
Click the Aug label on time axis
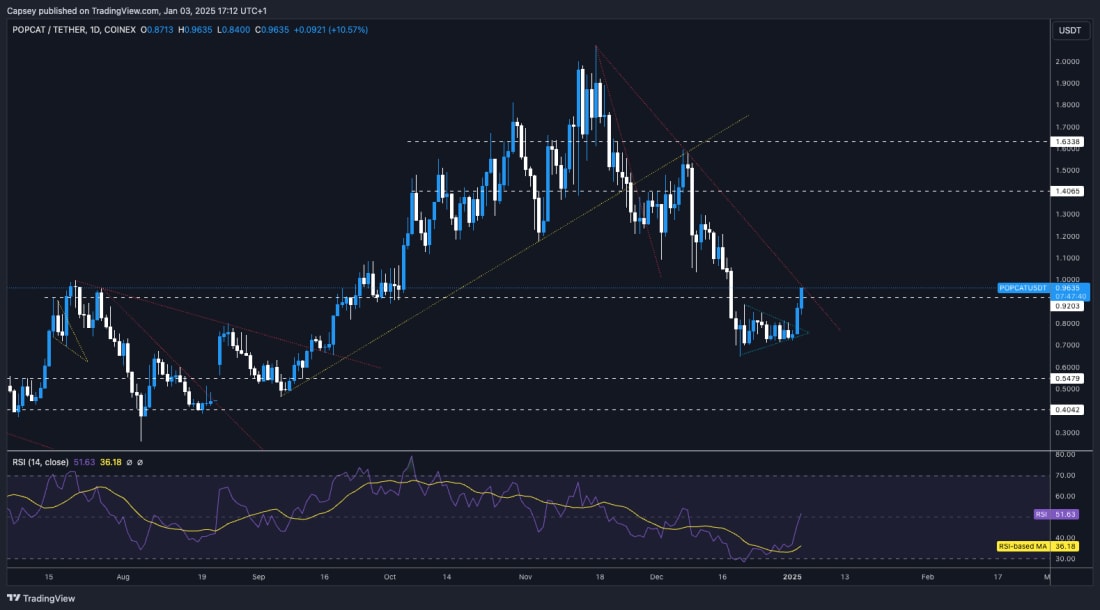point(123,577)
